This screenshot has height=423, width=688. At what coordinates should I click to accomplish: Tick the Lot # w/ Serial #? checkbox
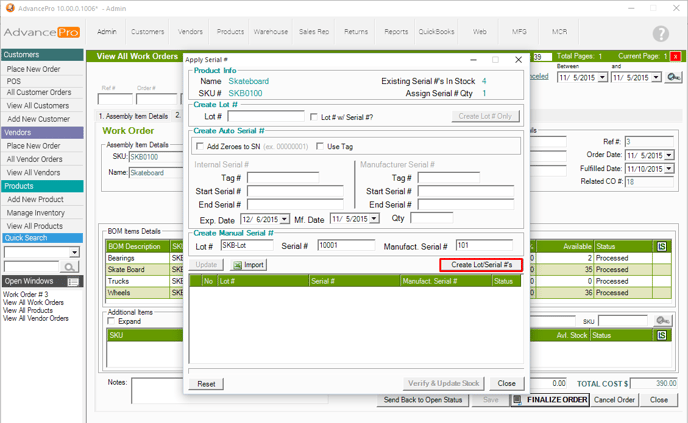tap(315, 117)
